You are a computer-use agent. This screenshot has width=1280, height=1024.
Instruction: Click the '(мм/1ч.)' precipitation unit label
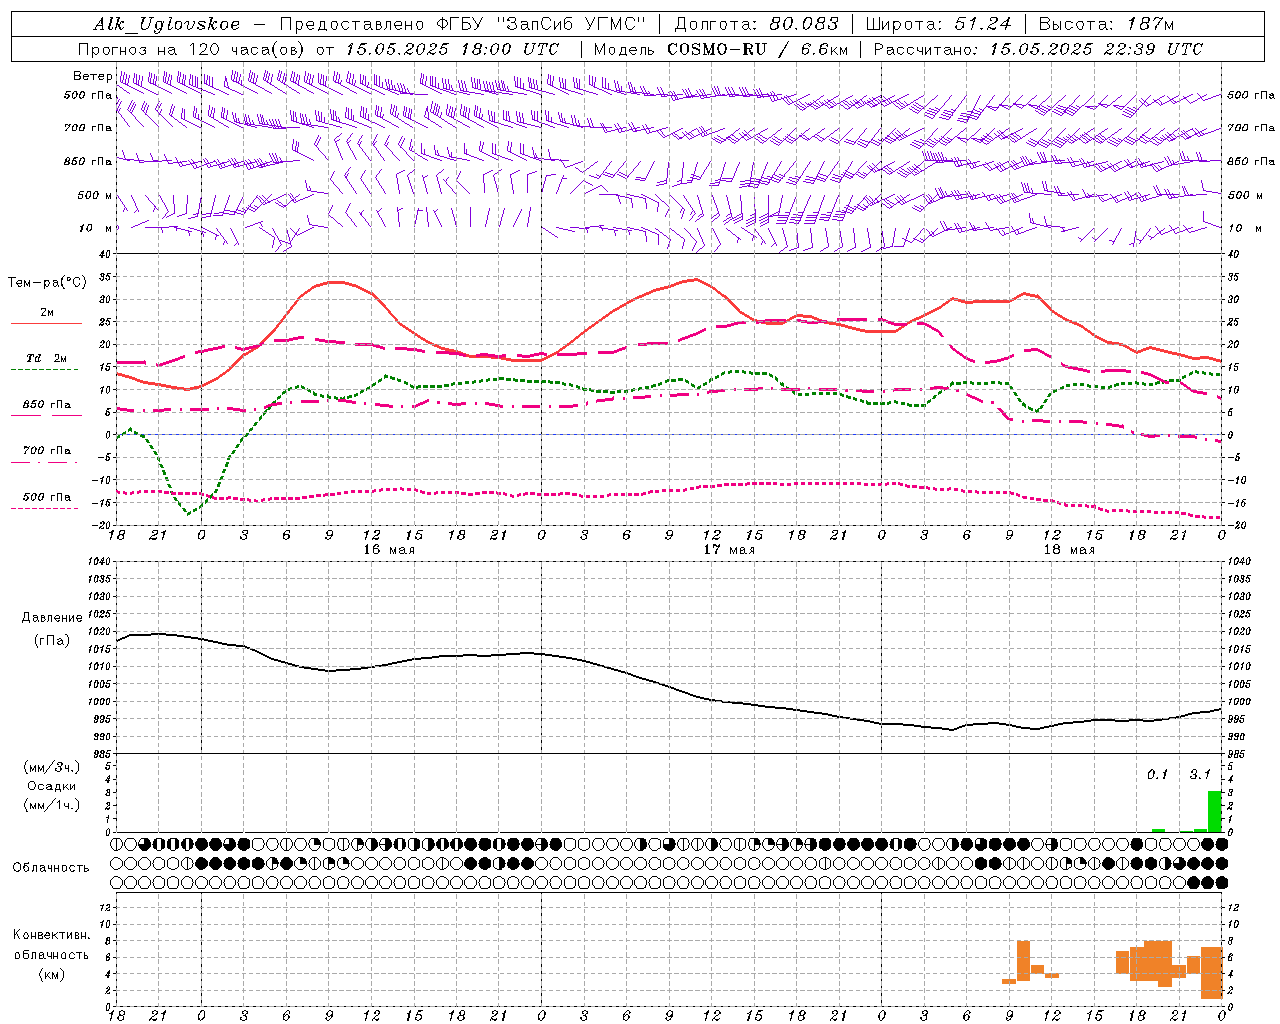(52, 804)
